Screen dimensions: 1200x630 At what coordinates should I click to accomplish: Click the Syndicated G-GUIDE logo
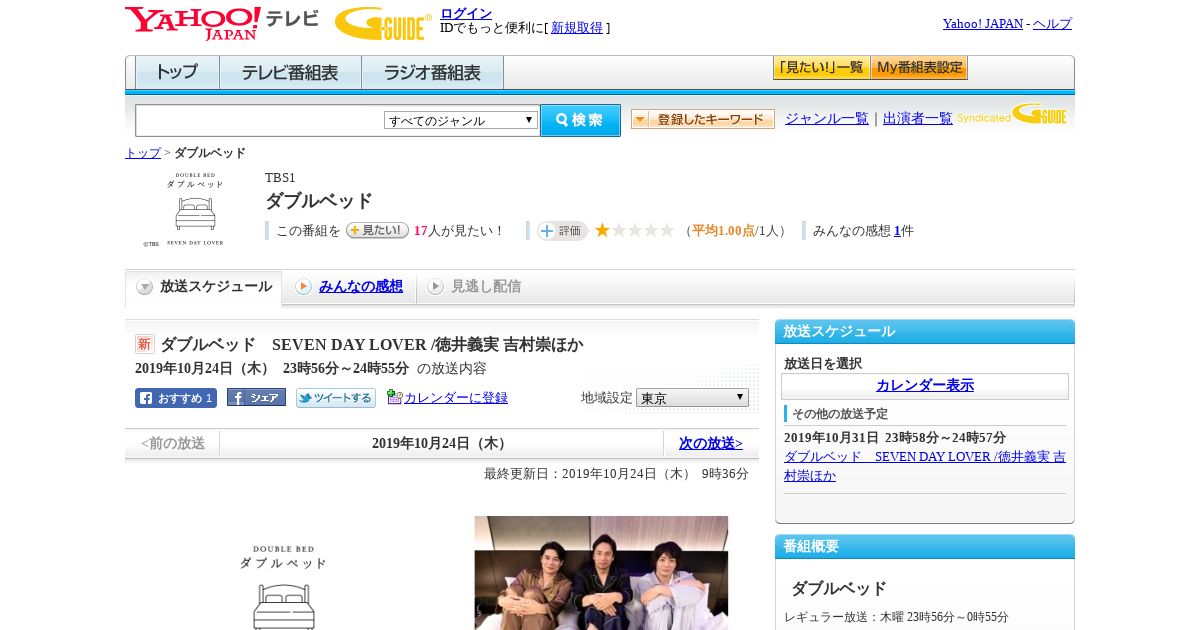(x=1012, y=114)
